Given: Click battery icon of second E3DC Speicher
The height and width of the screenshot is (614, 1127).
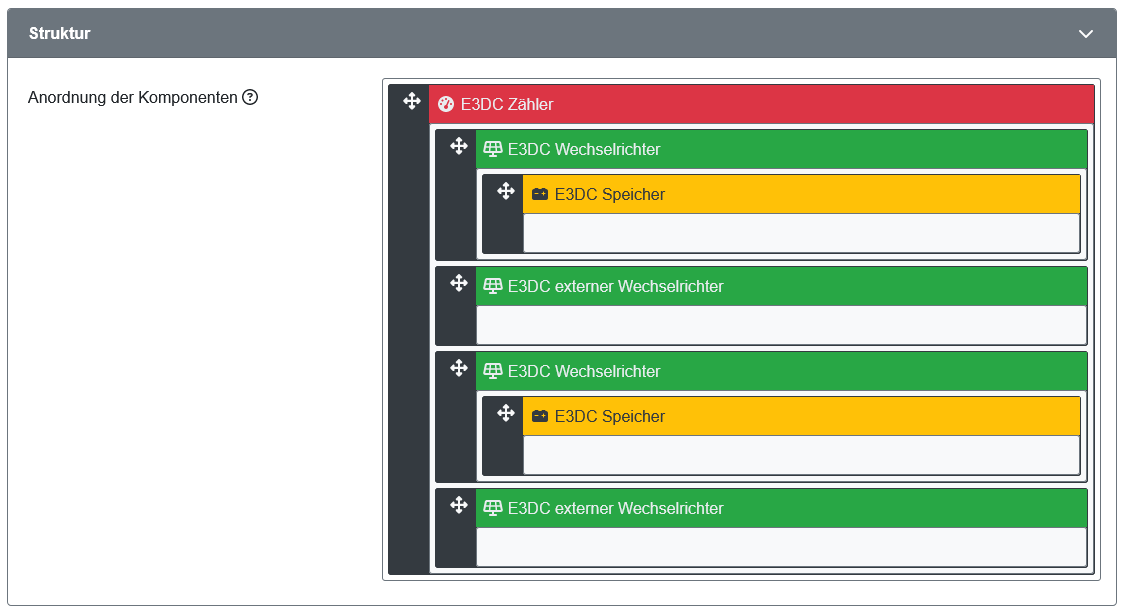Looking at the screenshot, I should (540, 416).
